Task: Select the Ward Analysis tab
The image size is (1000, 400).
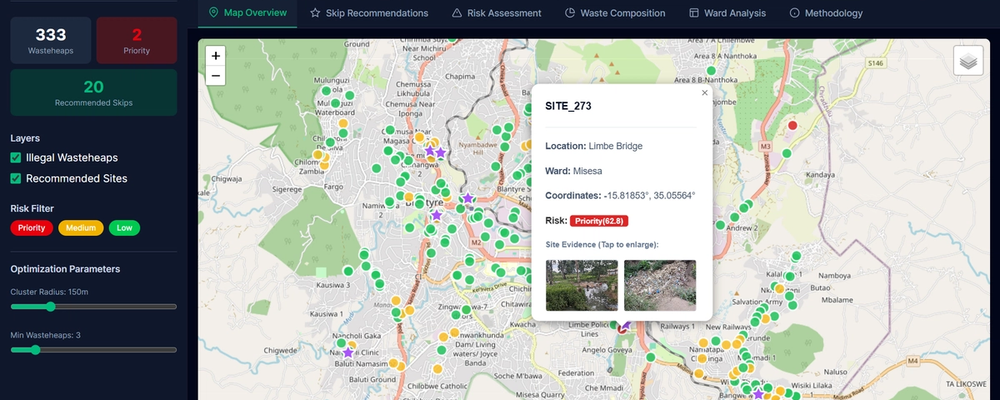Action: 727,13
